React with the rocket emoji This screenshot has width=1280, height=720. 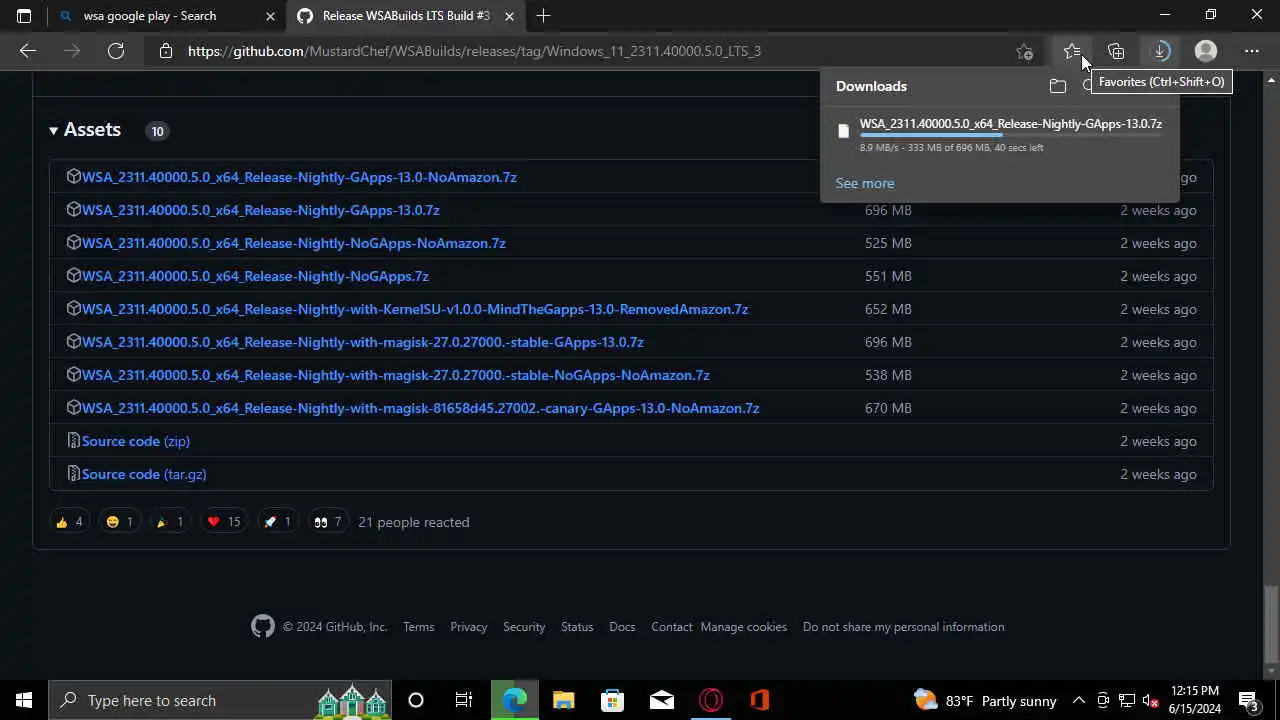pyautogui.click(x=277, y=522)
